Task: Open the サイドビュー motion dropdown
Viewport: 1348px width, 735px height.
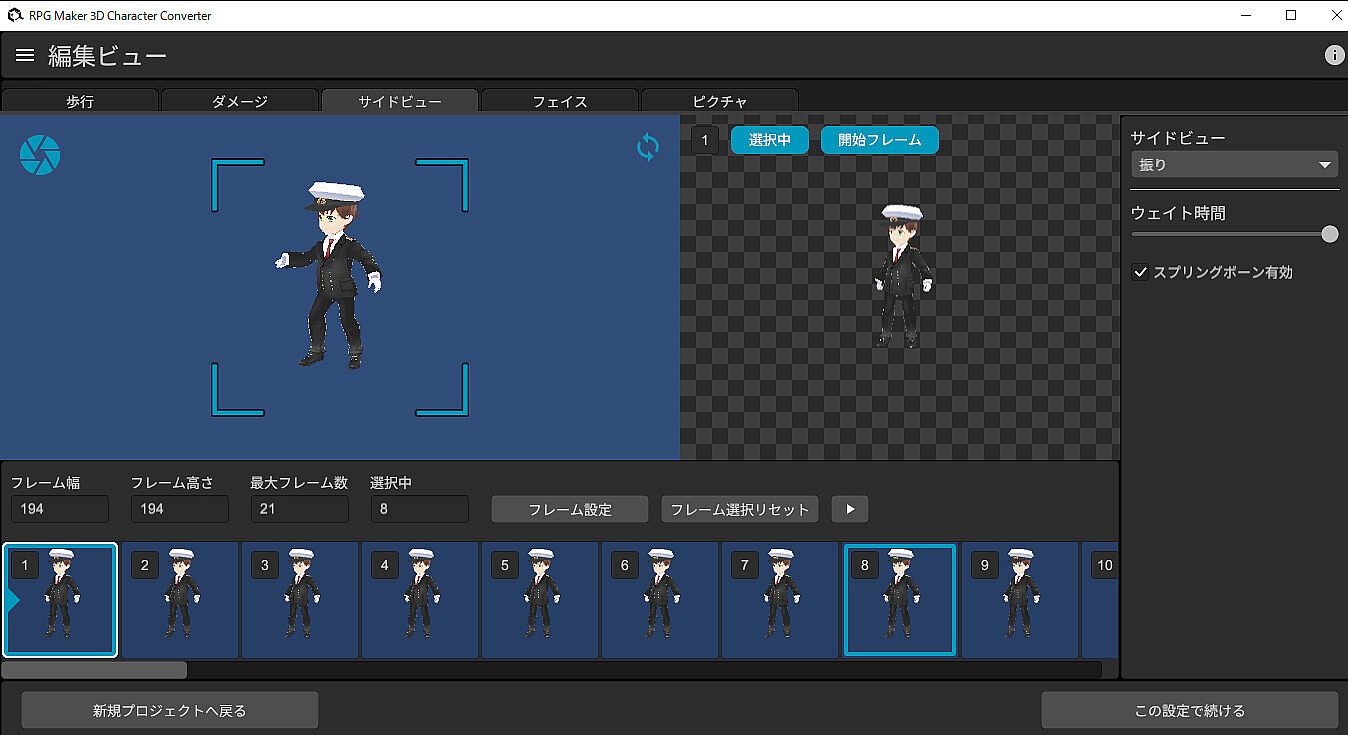Action: pos(1234,165)
